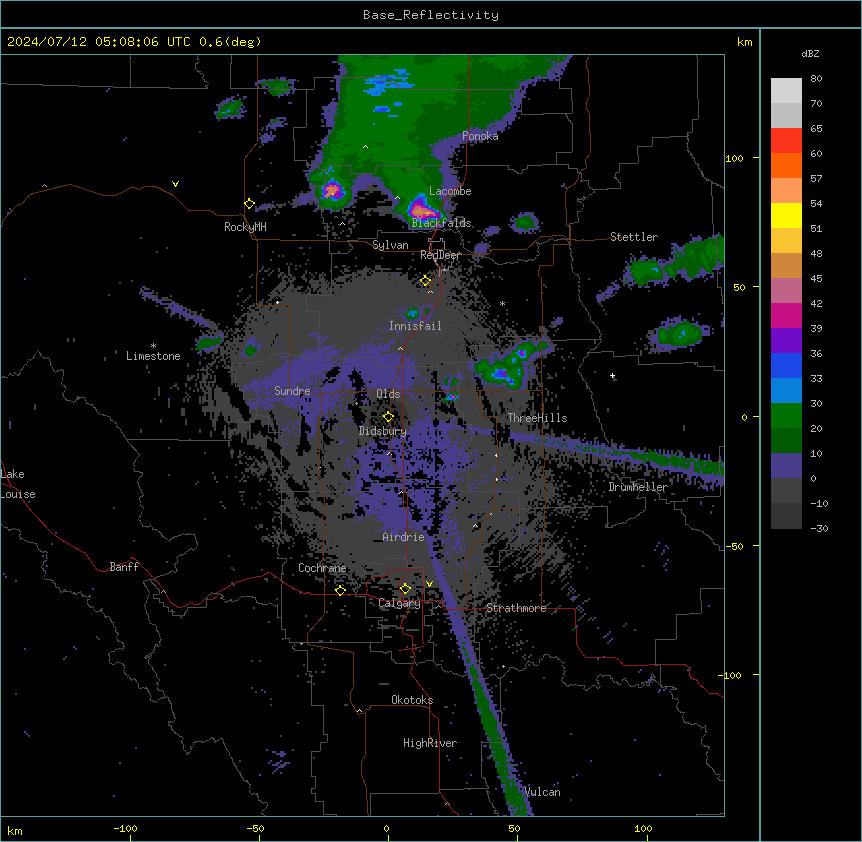Select the red 65-60 dBZ legend swatch
The height and width of the screenshot is (842, 862).
pos(786,141)
